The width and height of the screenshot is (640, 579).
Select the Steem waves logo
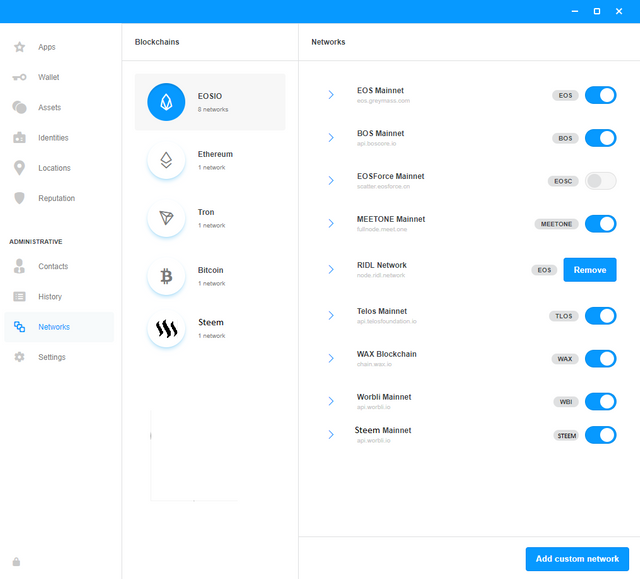166,328
